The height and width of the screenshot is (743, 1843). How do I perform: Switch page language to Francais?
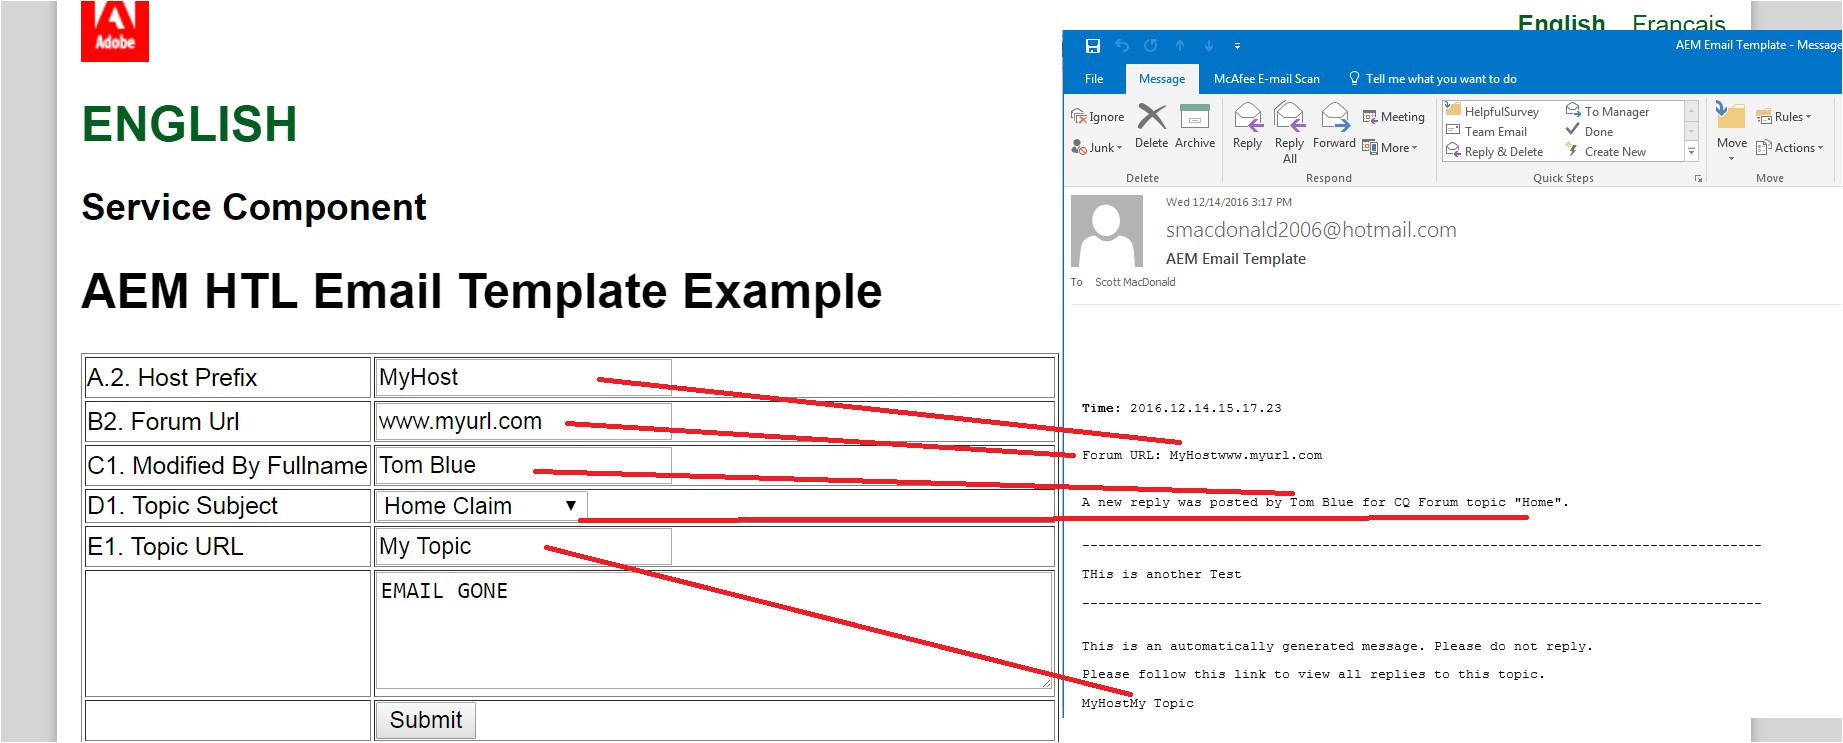pyautogui.click(x=1679, y=22)
